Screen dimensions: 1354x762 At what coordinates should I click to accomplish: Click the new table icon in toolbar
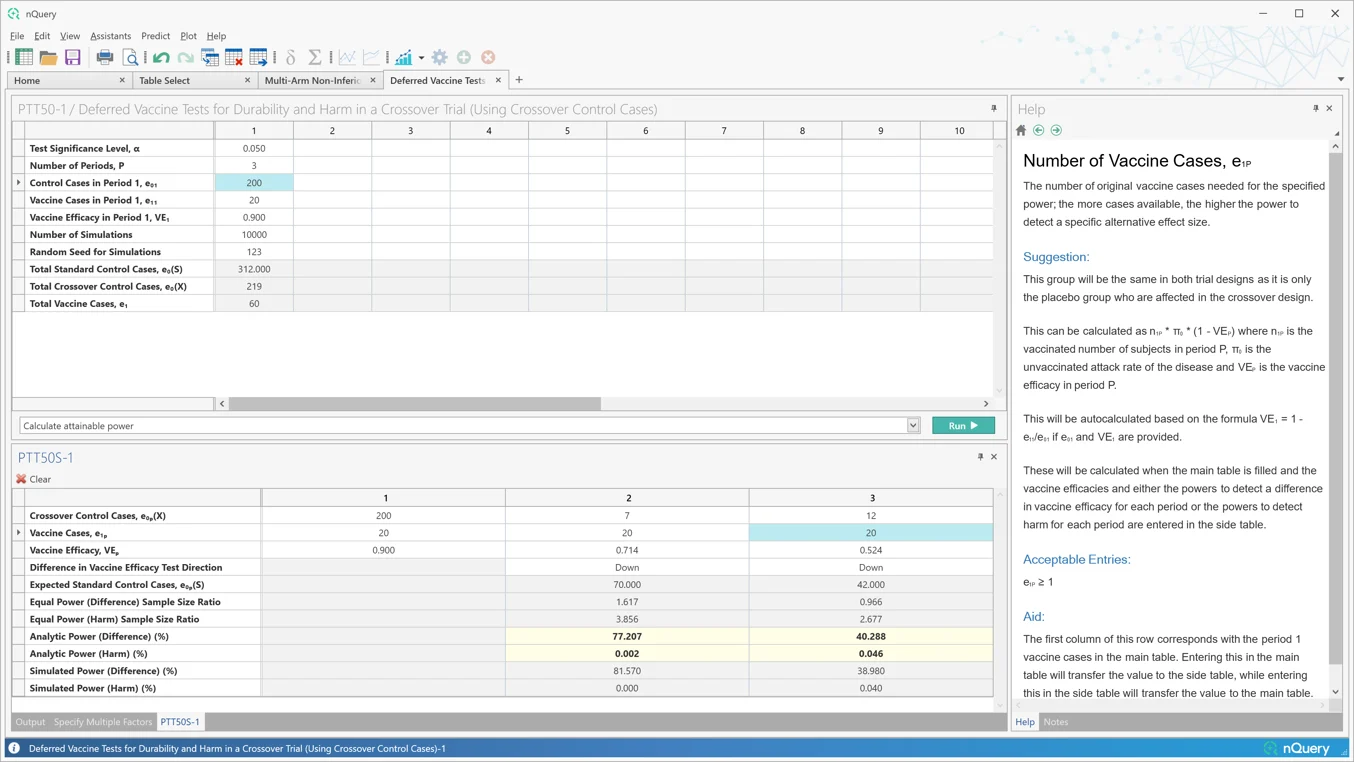(x=24, y=58)
